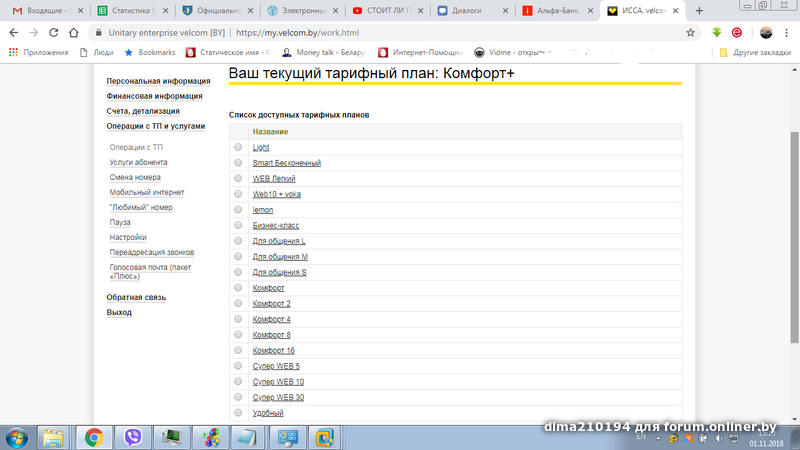The image size is (800, 450).
Task: Open Мобильный интернет in the sidebar
Action: (x=147, y=192)
